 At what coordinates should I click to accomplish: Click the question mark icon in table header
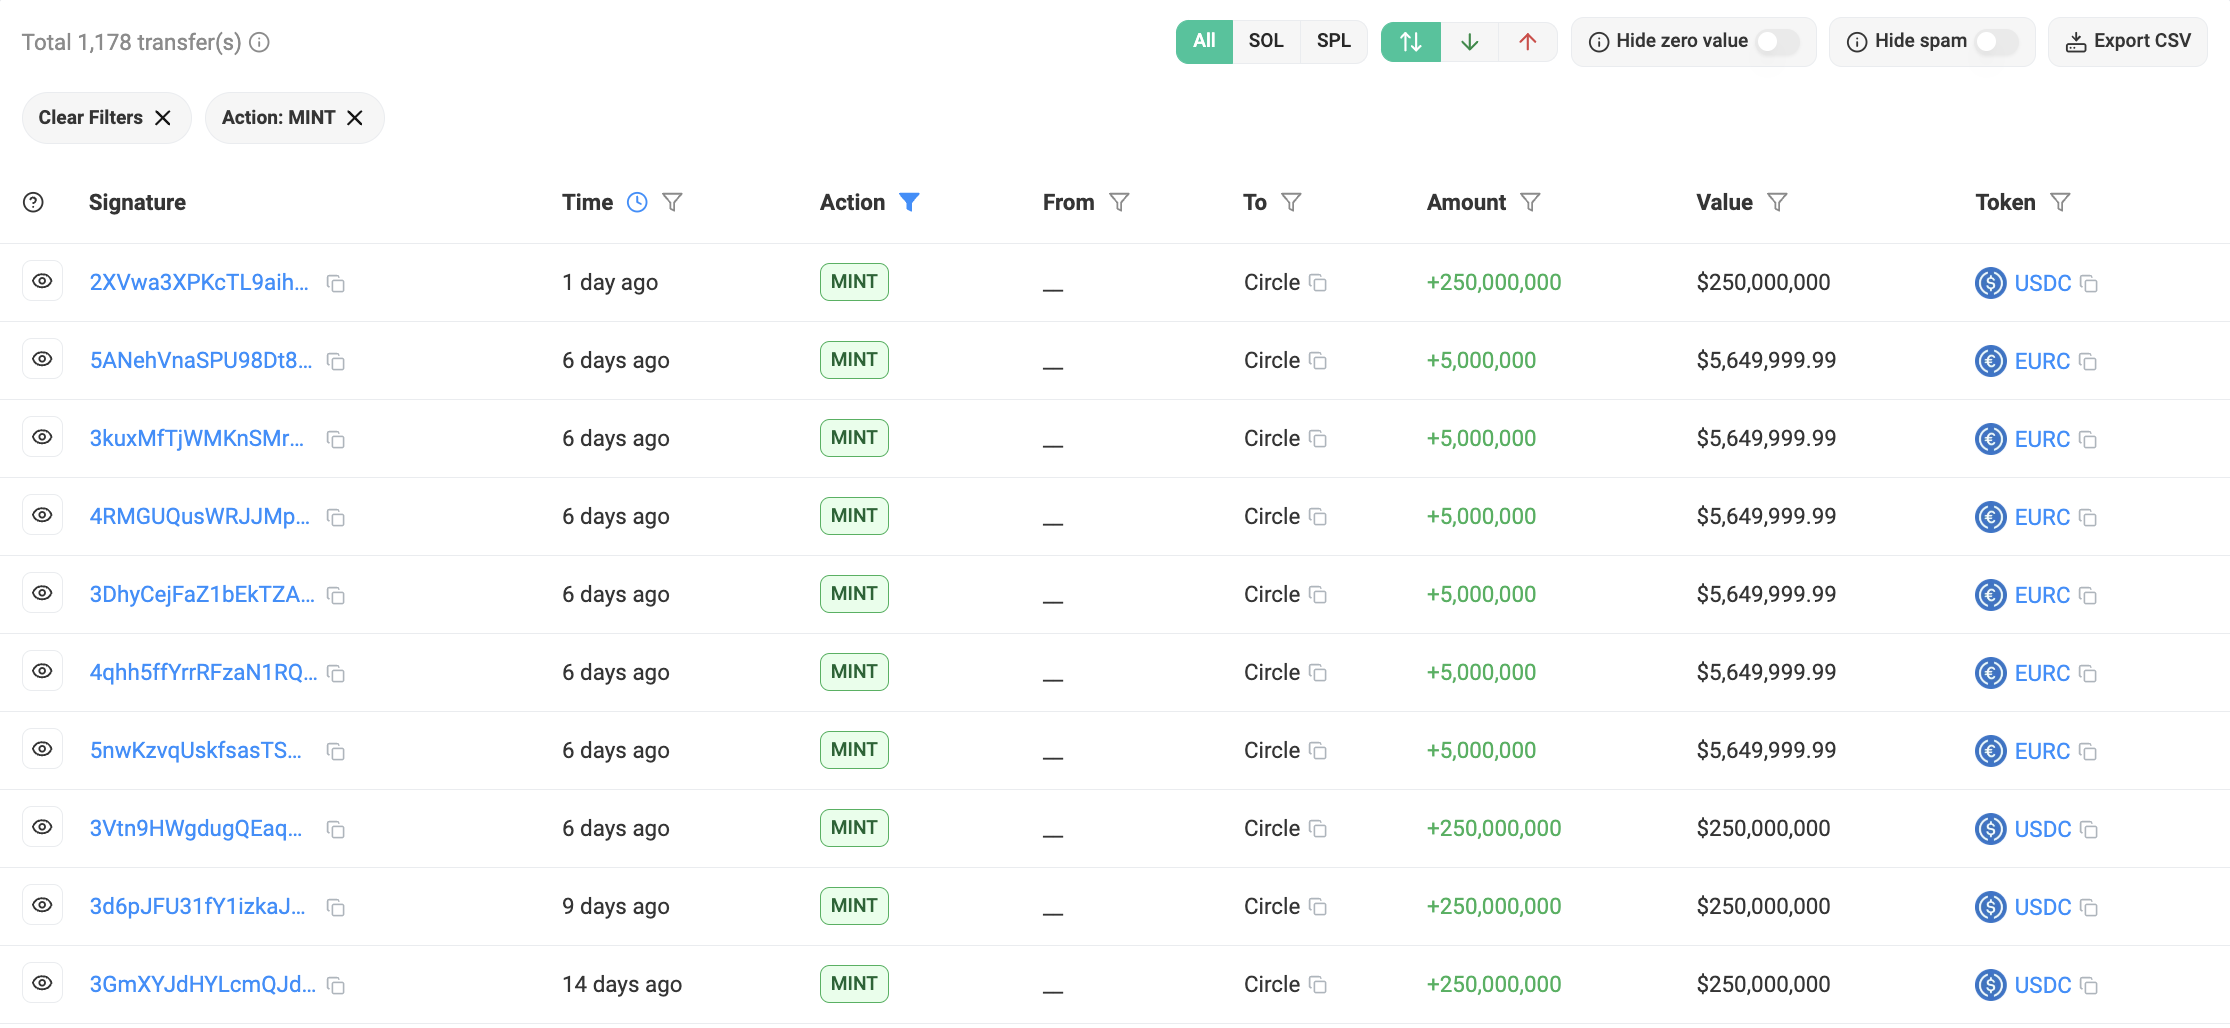pos(34,202)
